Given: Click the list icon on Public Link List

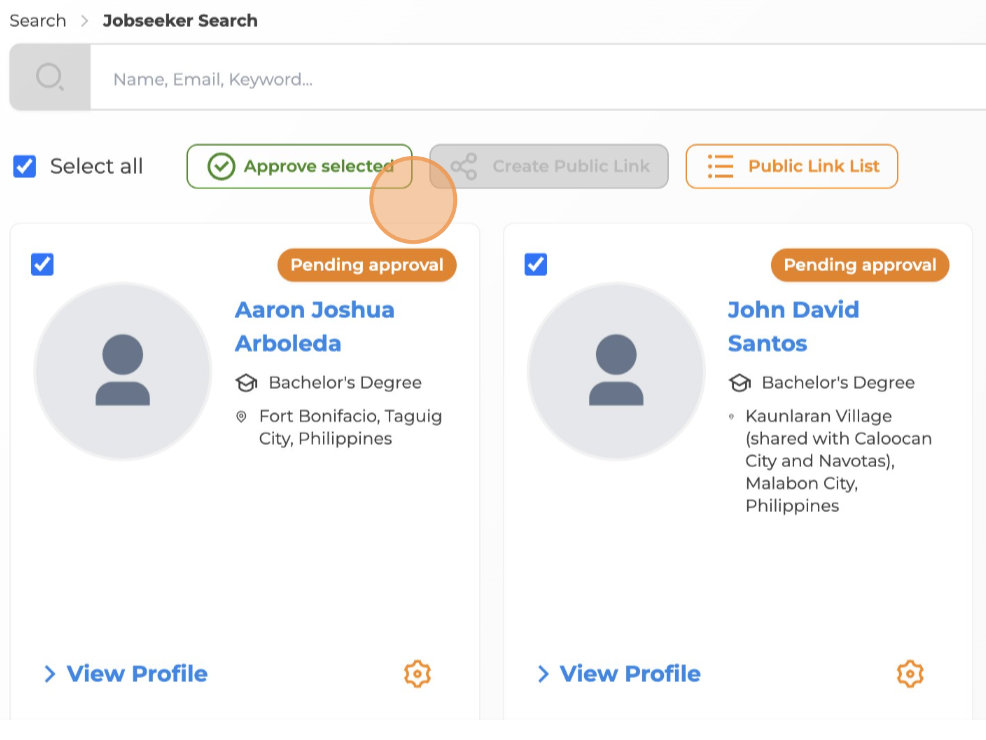Looking at the screenshot, I should point(721,167).
